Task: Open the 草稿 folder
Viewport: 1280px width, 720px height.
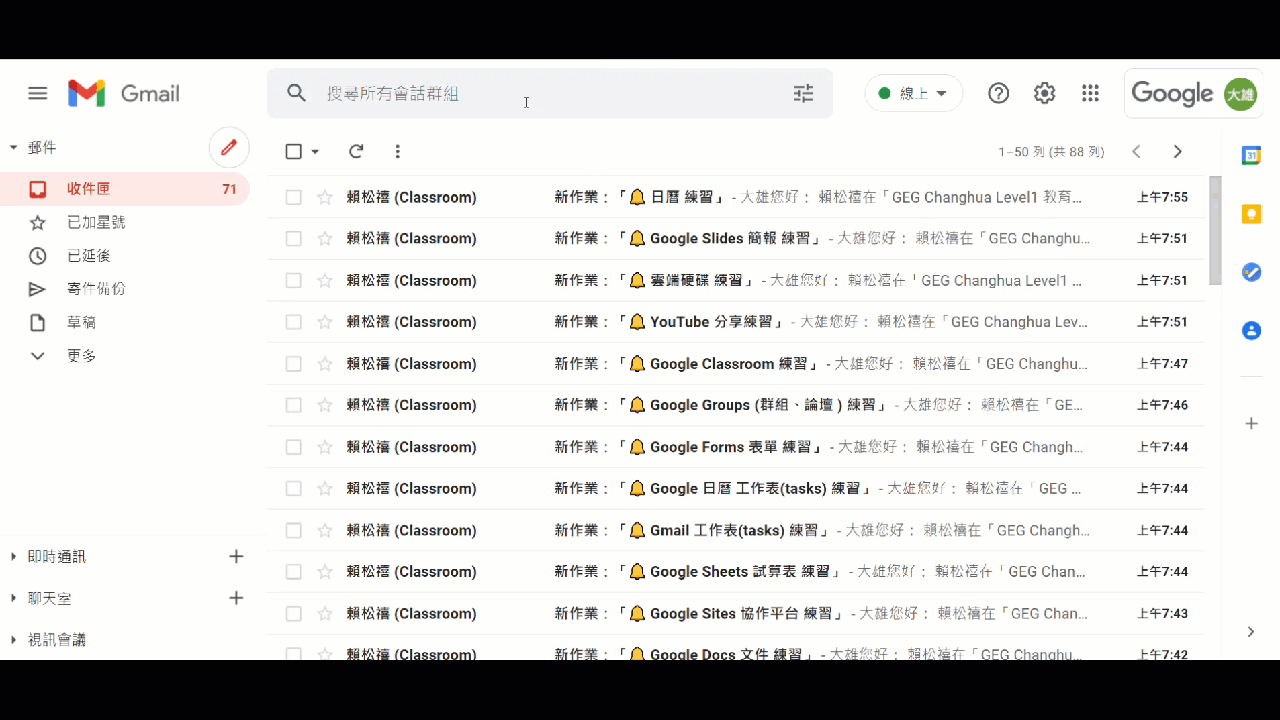Action: coord(125,322)
